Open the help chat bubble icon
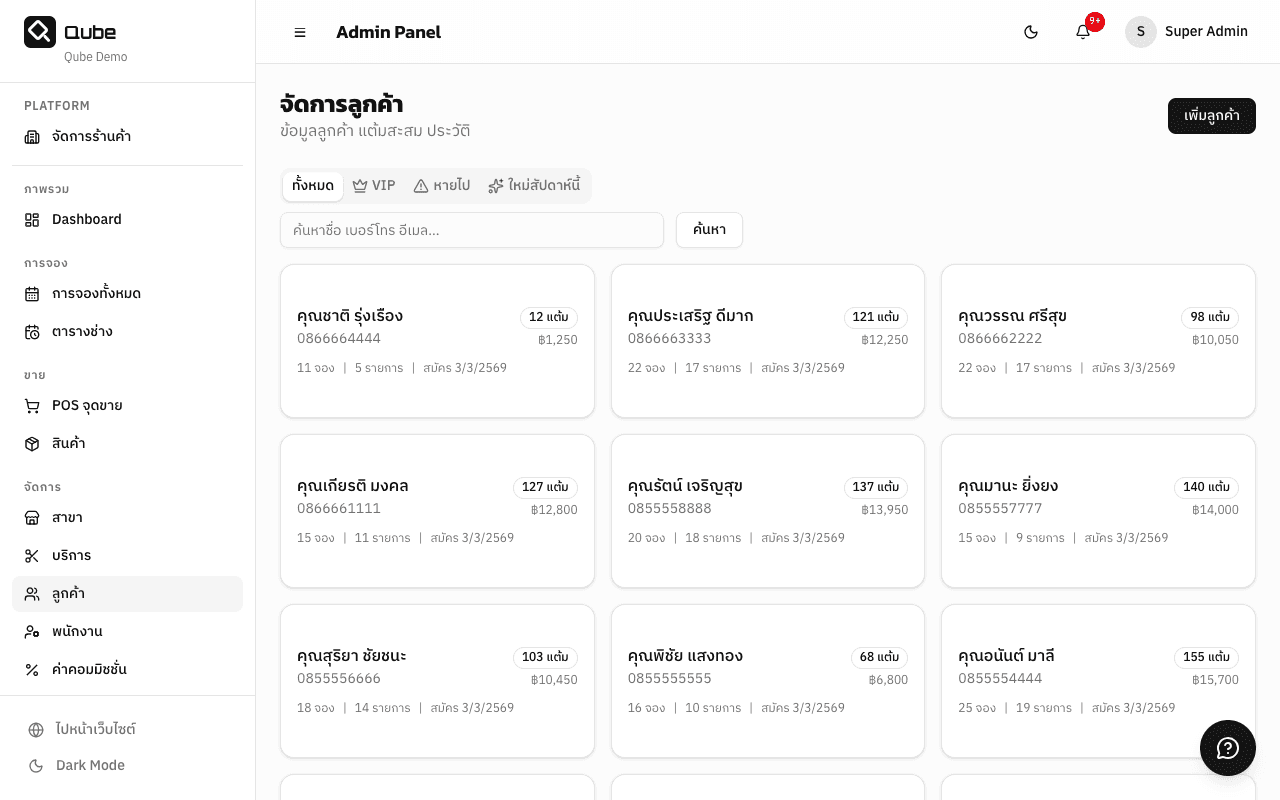1280x800 pixels. pyautogui.click(x=1227, y=748)
